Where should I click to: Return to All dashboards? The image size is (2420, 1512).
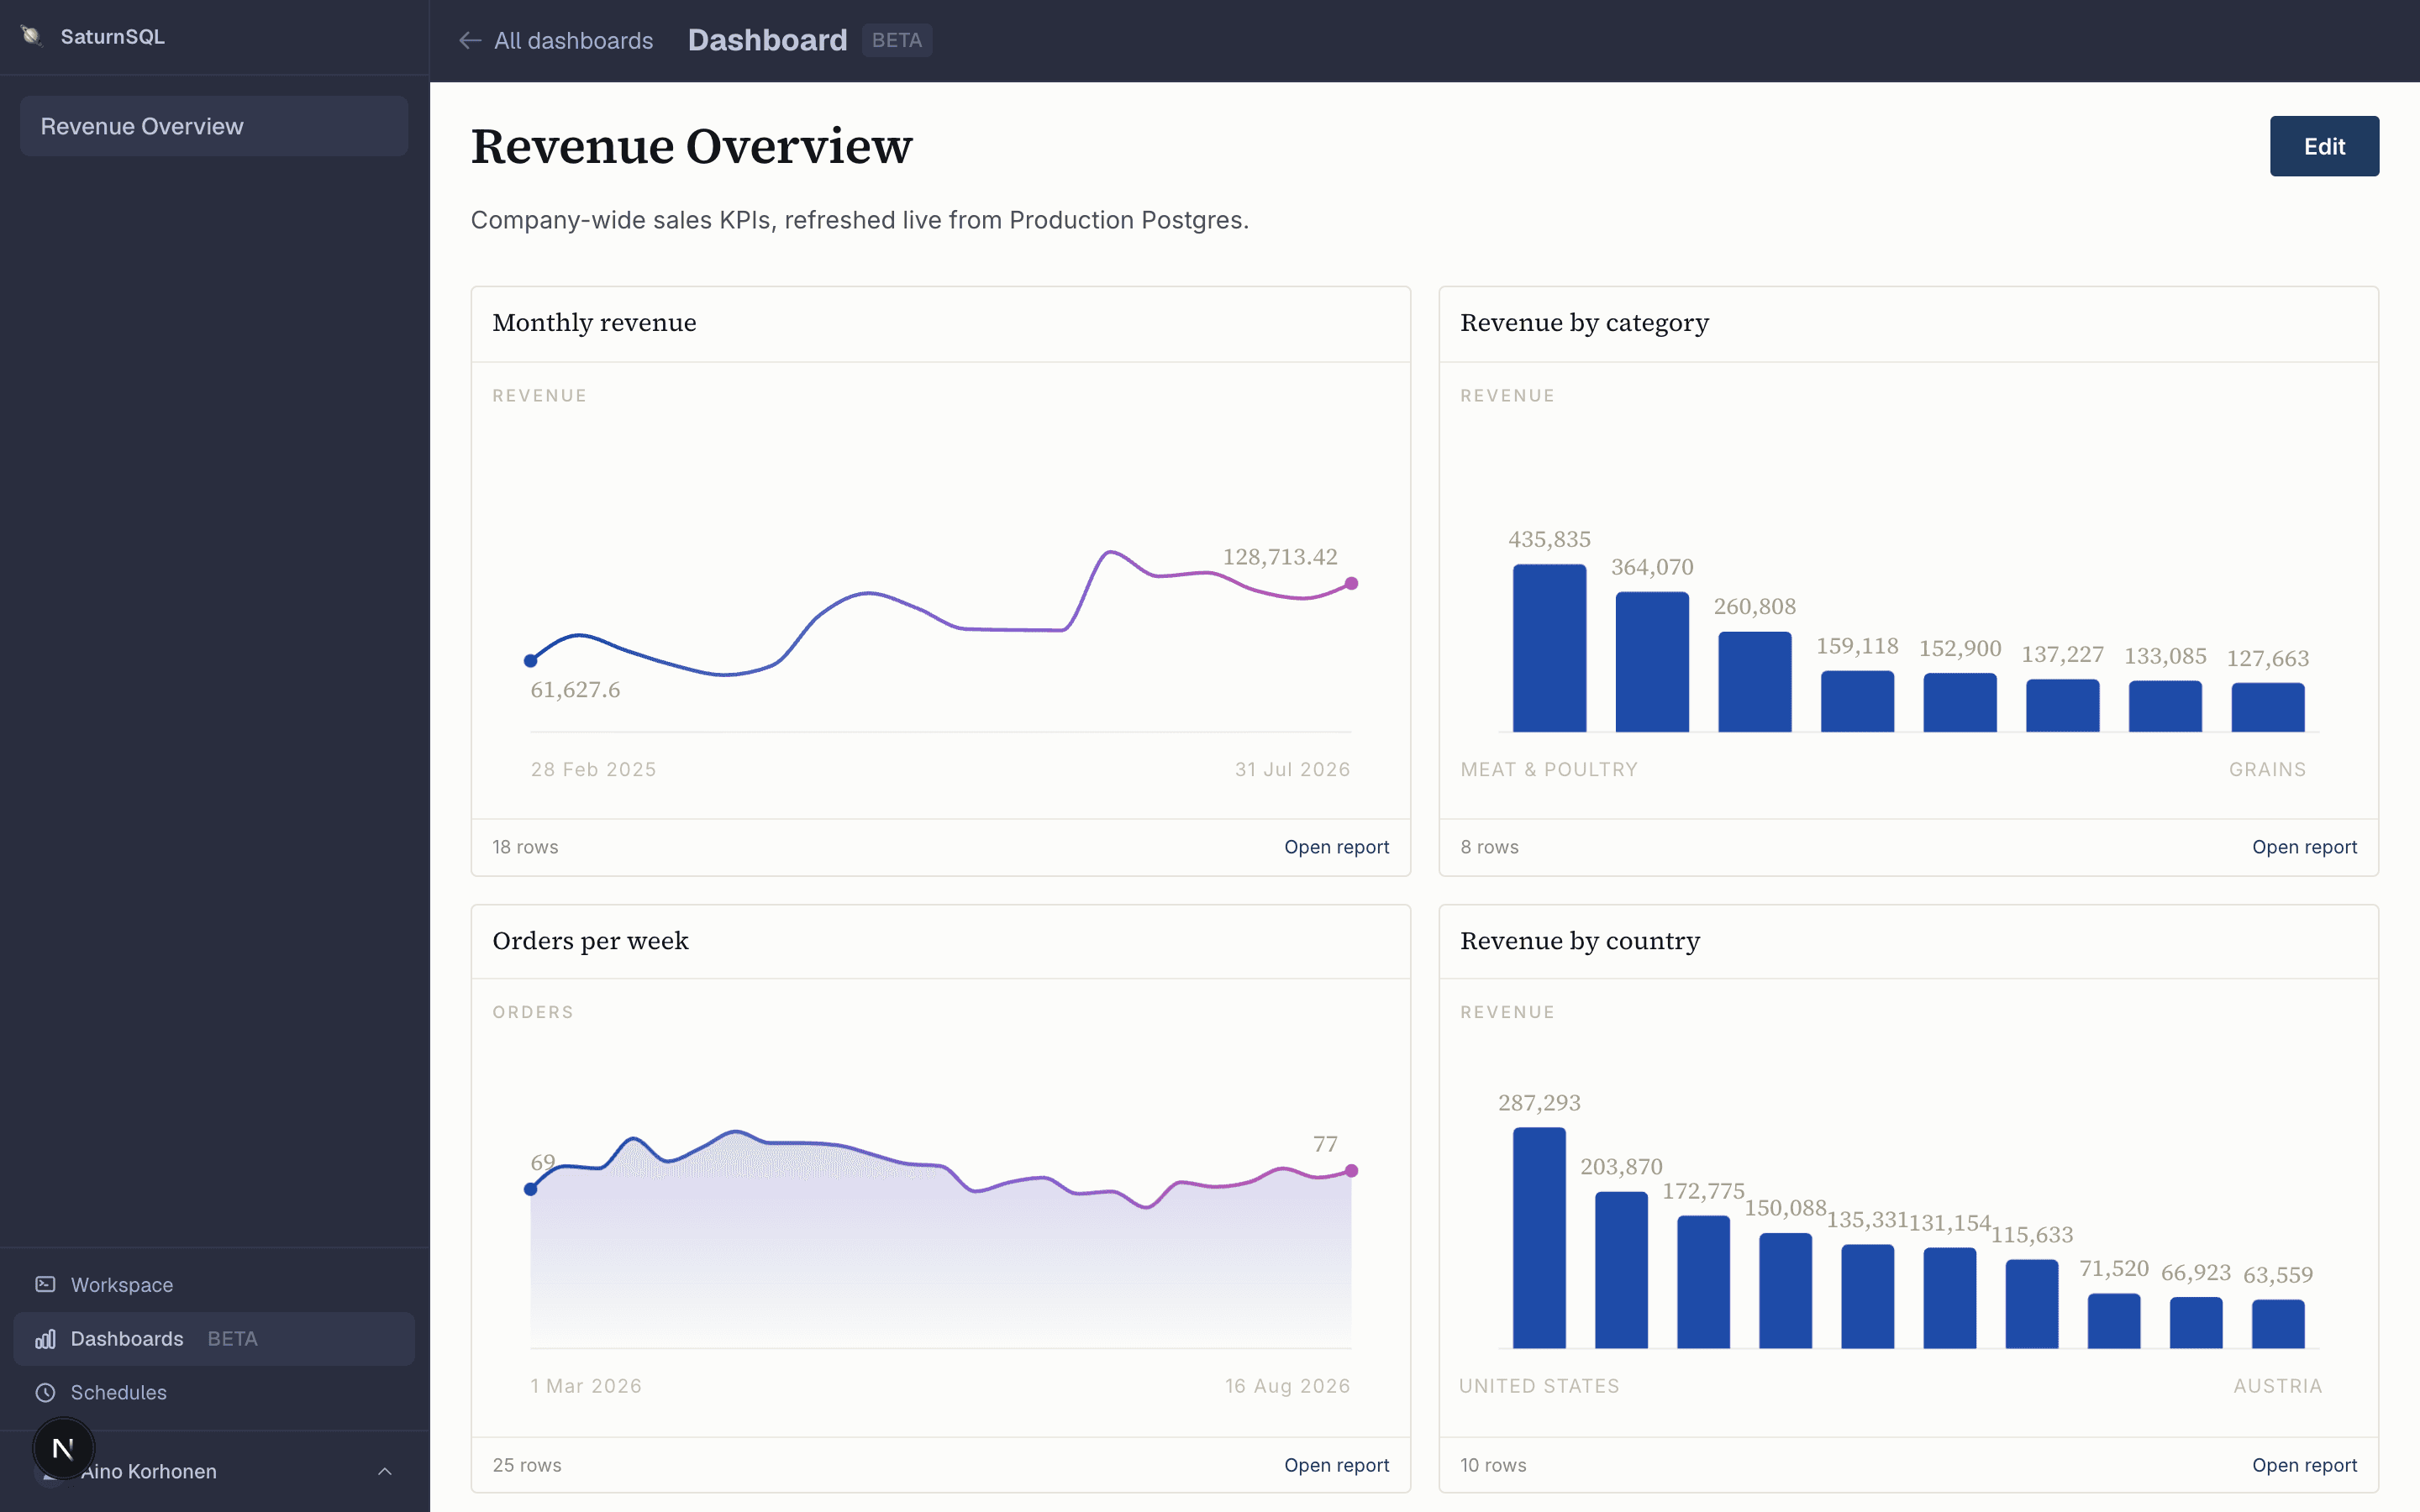pos(556,40)
